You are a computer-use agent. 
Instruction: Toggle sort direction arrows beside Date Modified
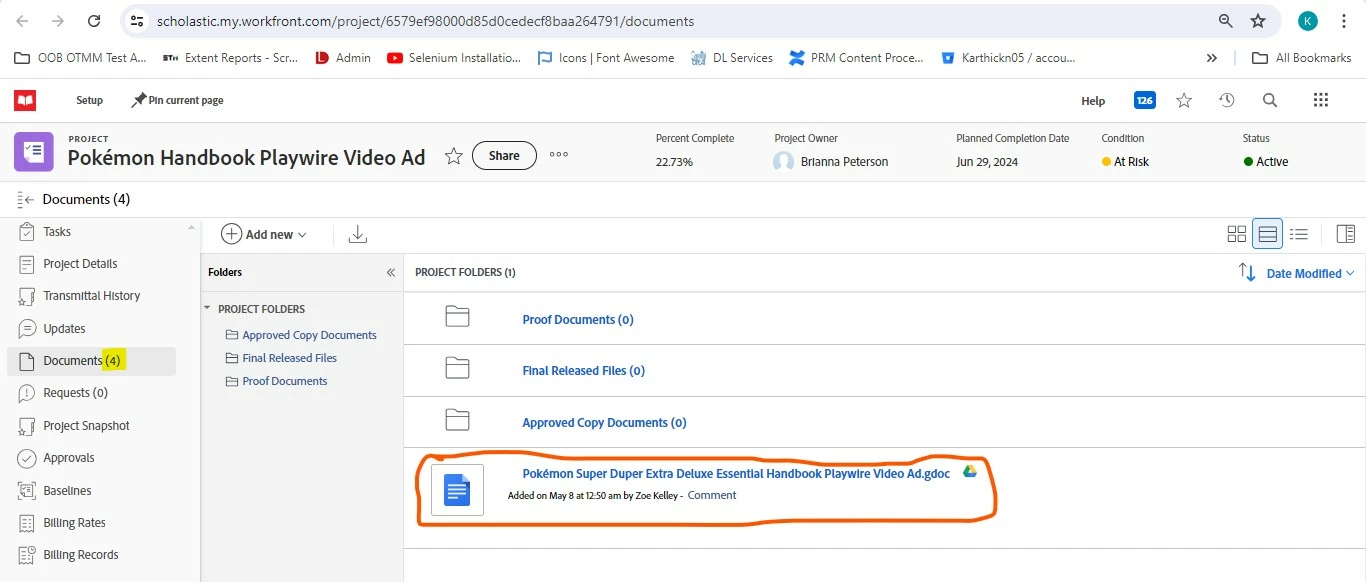point(1247,272)
